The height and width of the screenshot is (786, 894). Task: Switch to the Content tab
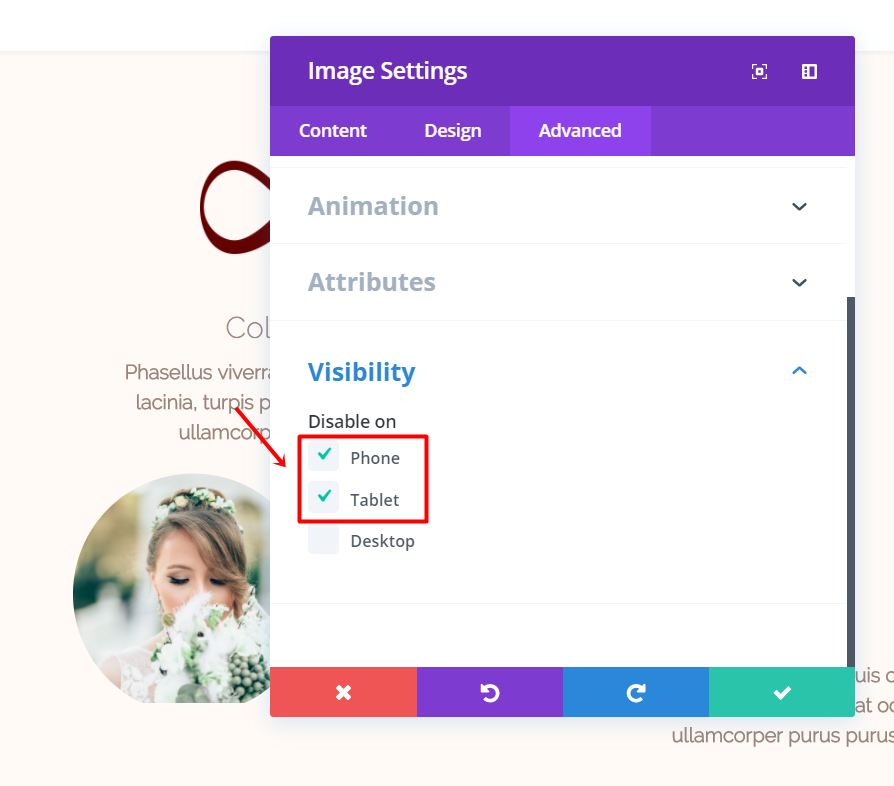coord(333,131)
